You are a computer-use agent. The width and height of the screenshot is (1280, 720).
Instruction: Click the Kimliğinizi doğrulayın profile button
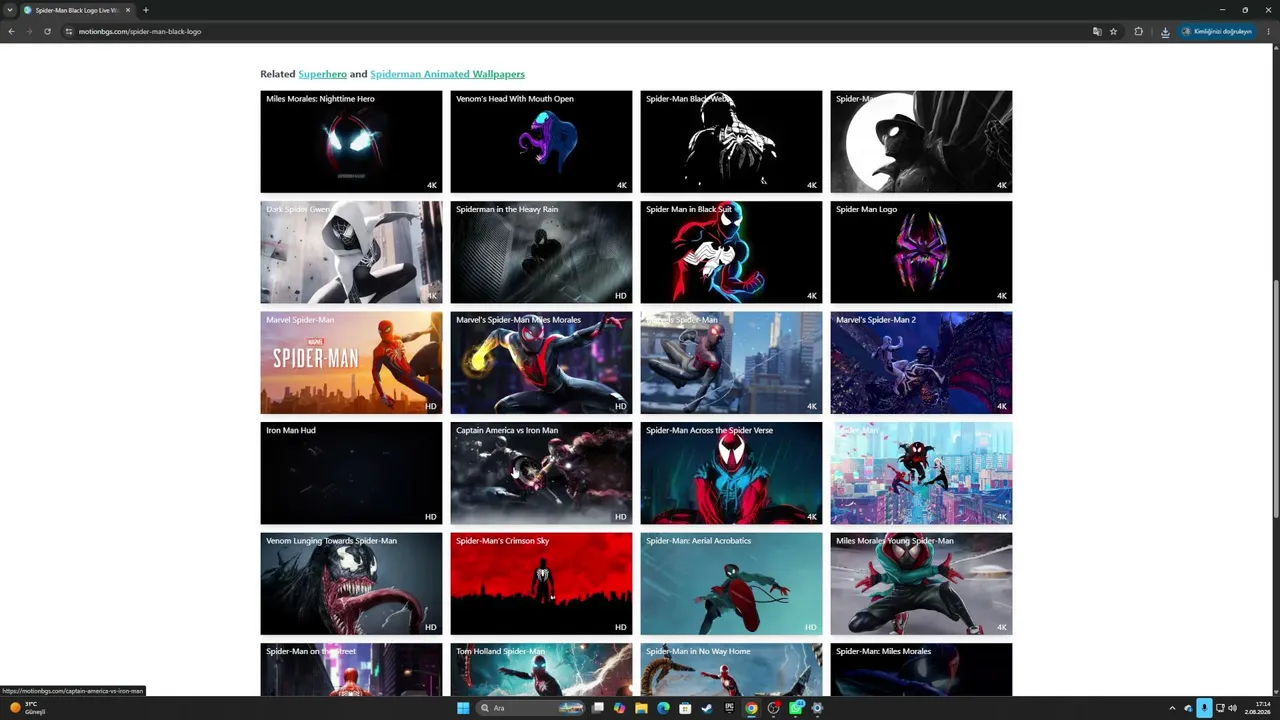(x=1217, y=31)
